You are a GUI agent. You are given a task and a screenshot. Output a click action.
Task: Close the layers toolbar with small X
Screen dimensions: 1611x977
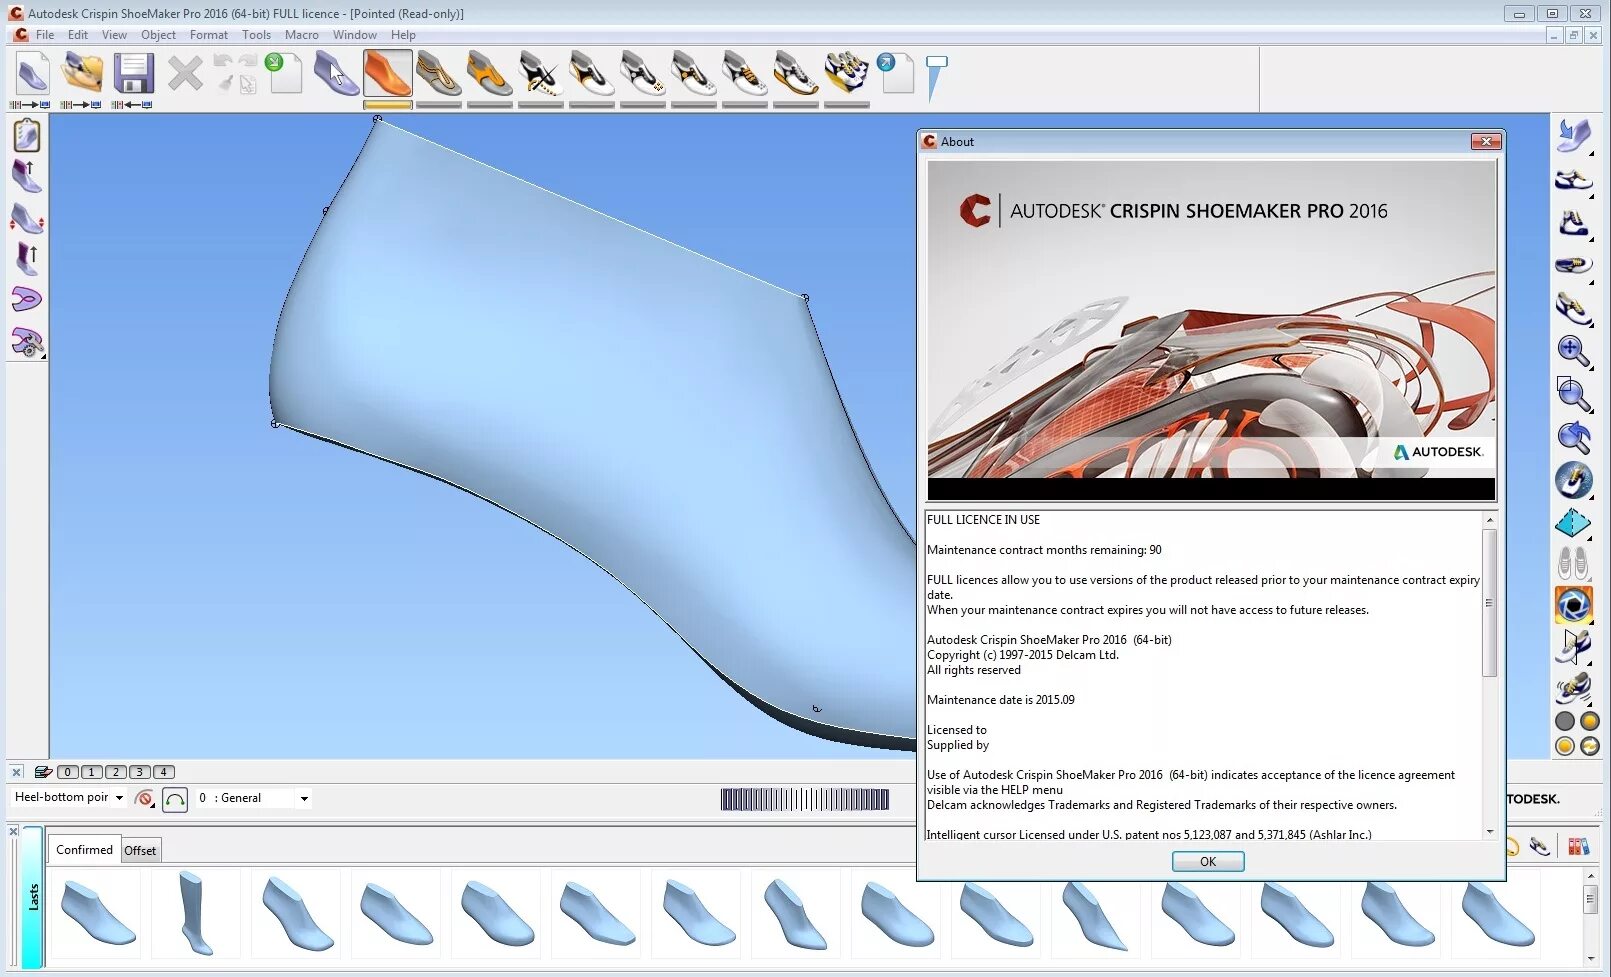click(x=16, y=772)
